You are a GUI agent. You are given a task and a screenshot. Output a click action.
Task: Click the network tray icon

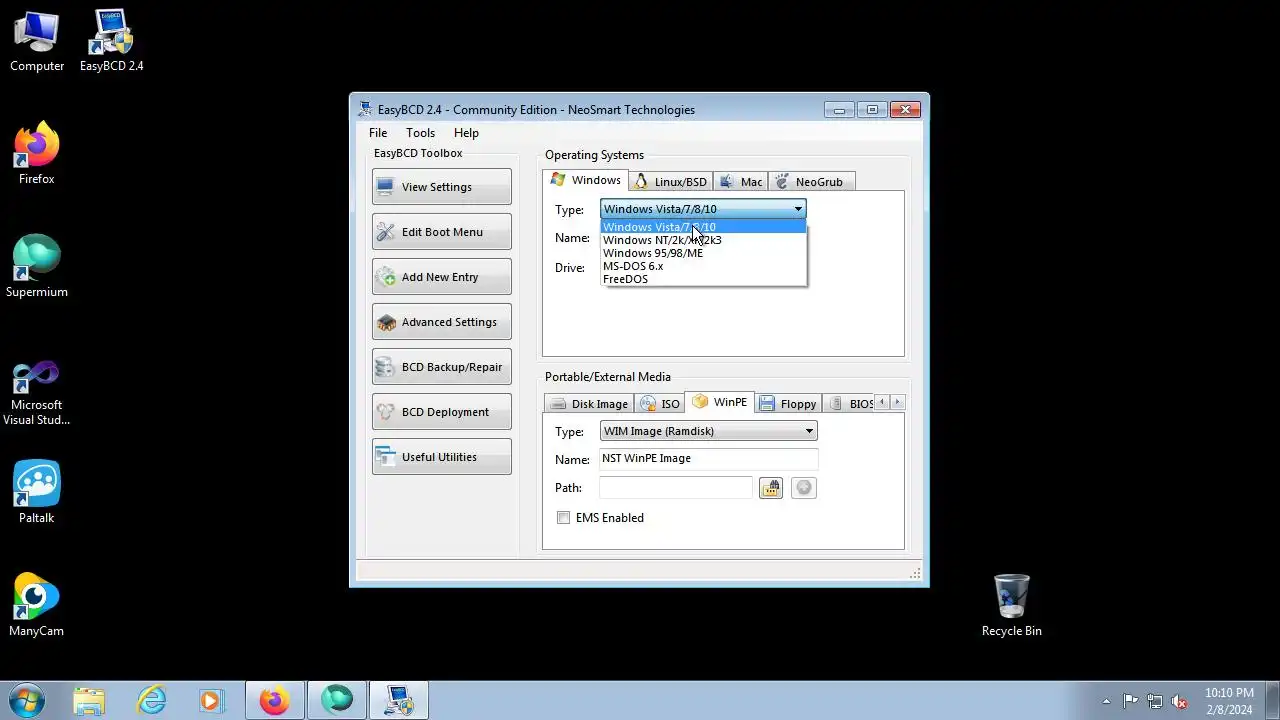click(x=1155, y=701)
